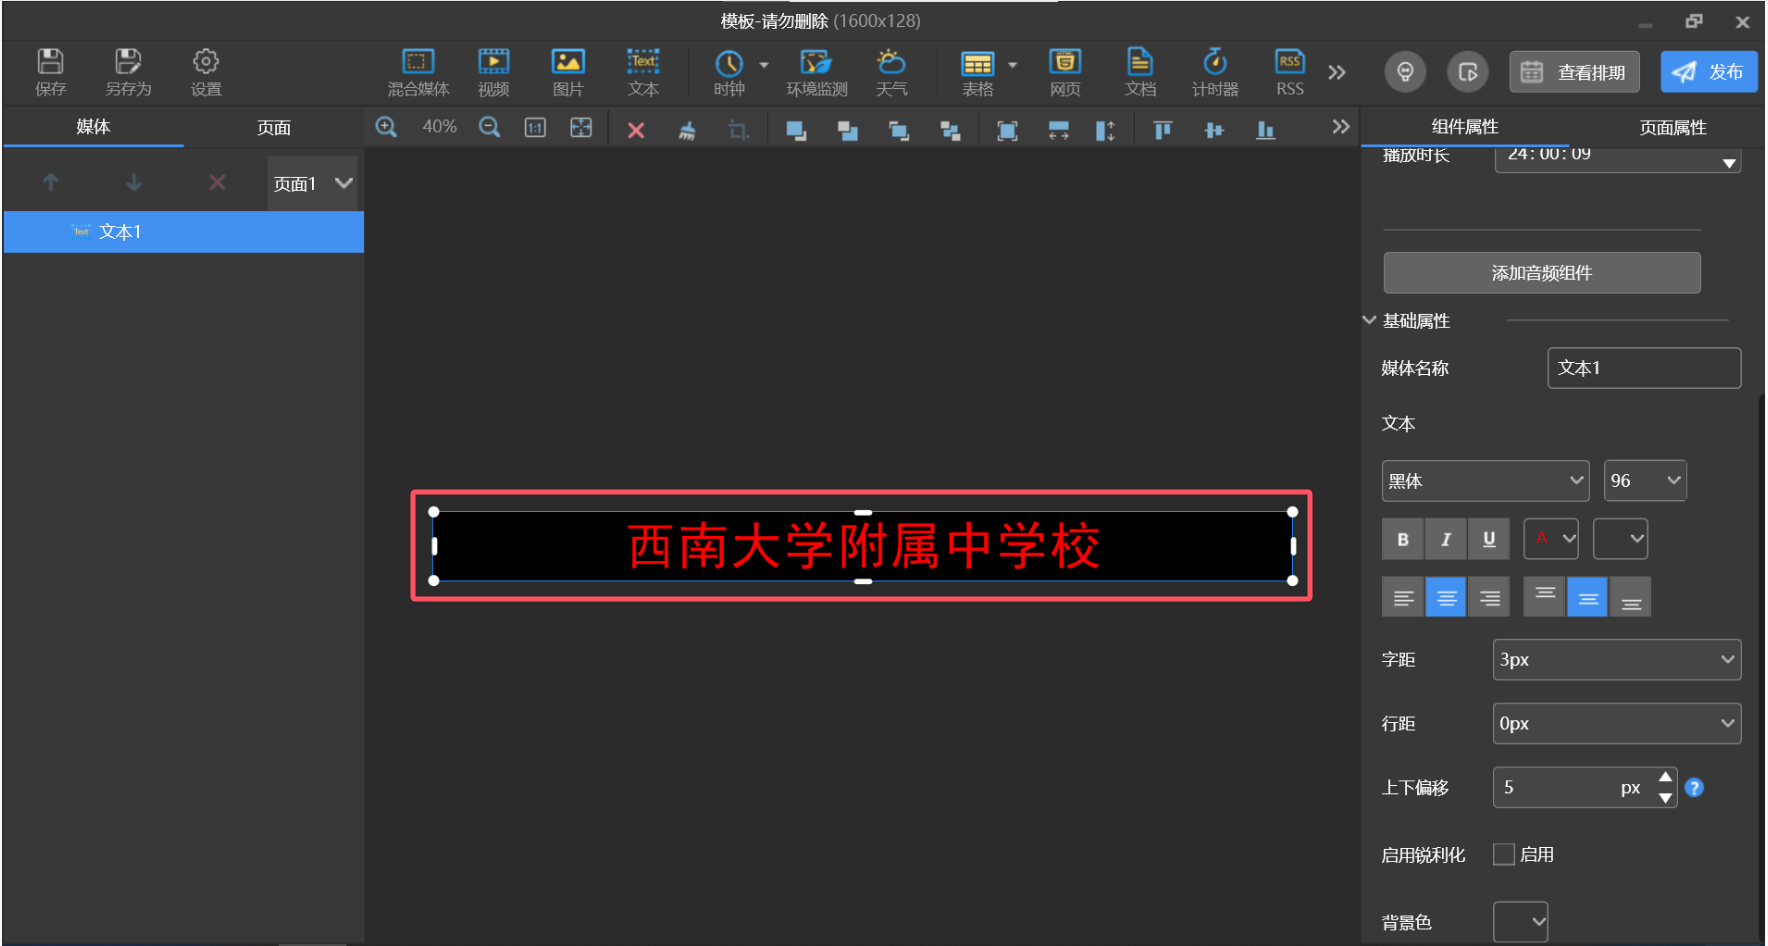Click the 发布 publish button
The width and height of the screenshot is (1768, 946).
point(1708,72)
